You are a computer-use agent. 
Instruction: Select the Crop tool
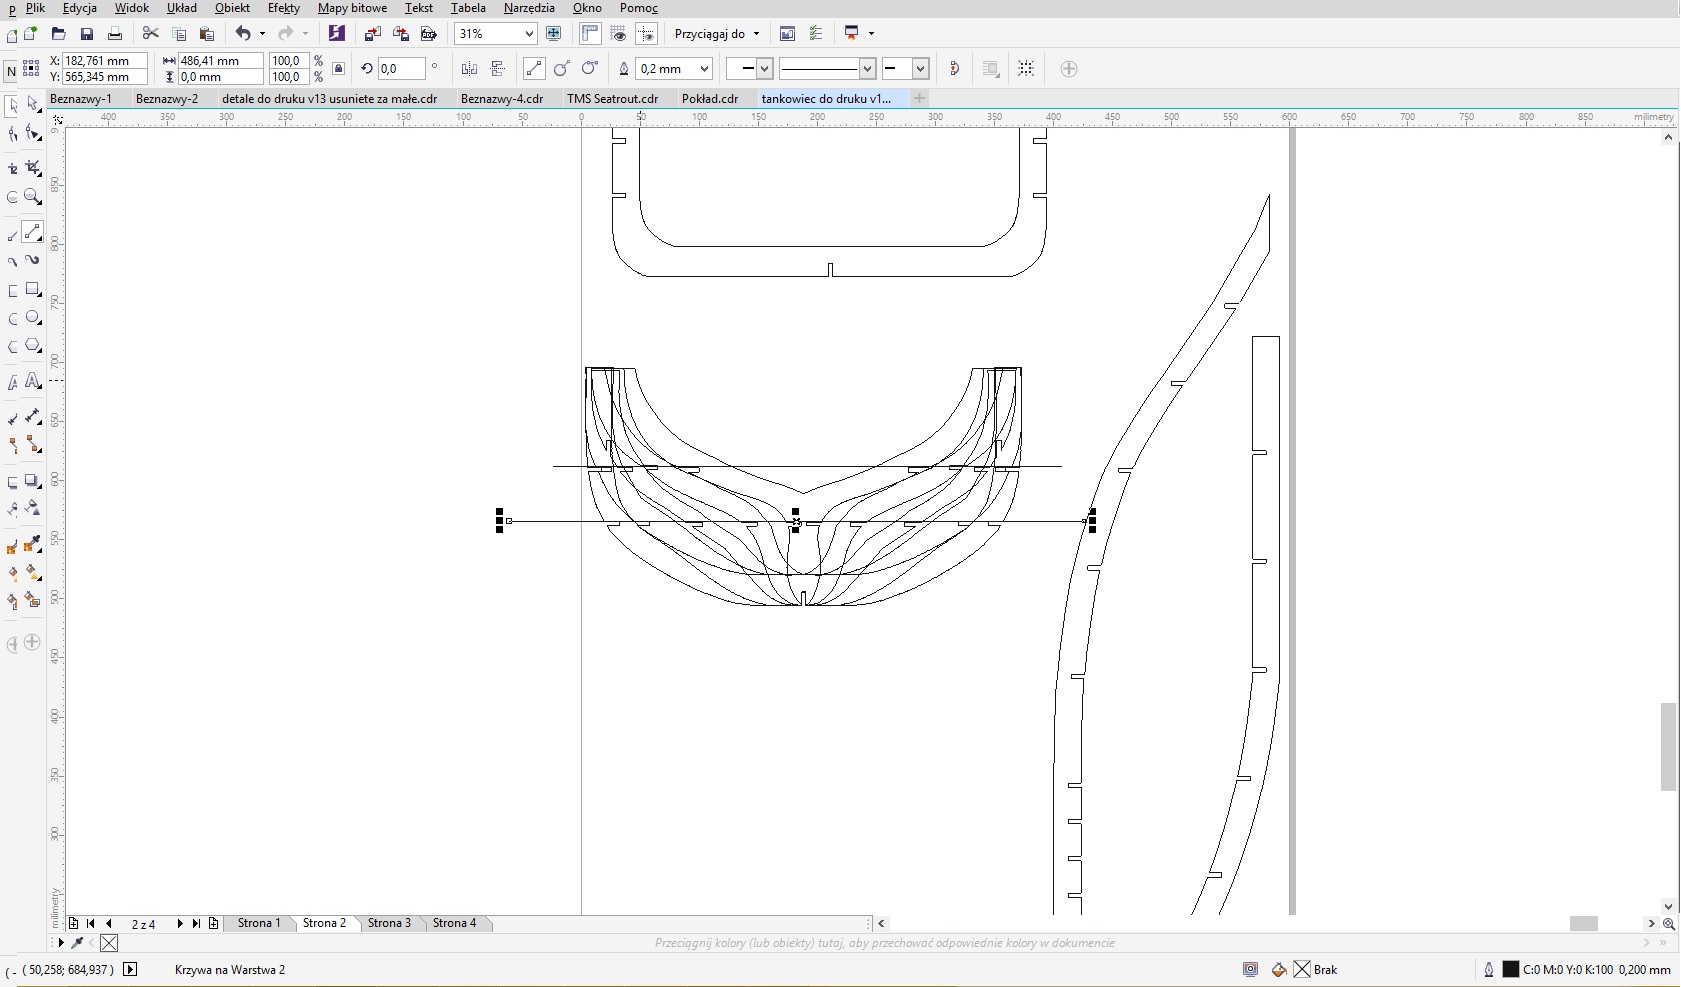point(33,167)
